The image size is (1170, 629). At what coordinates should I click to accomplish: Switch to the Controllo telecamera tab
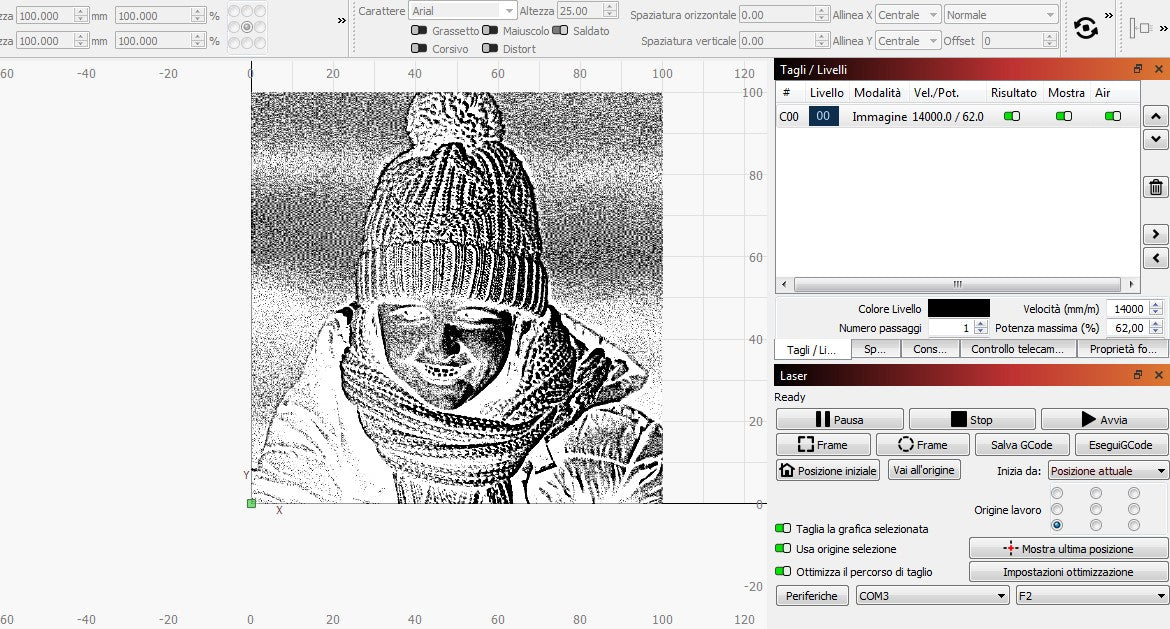(1018, 349)
